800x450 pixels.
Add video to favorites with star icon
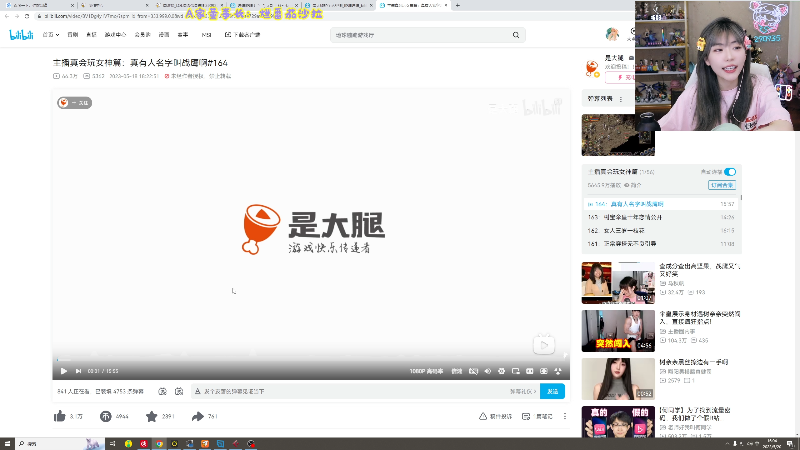(x=152, y=416)
